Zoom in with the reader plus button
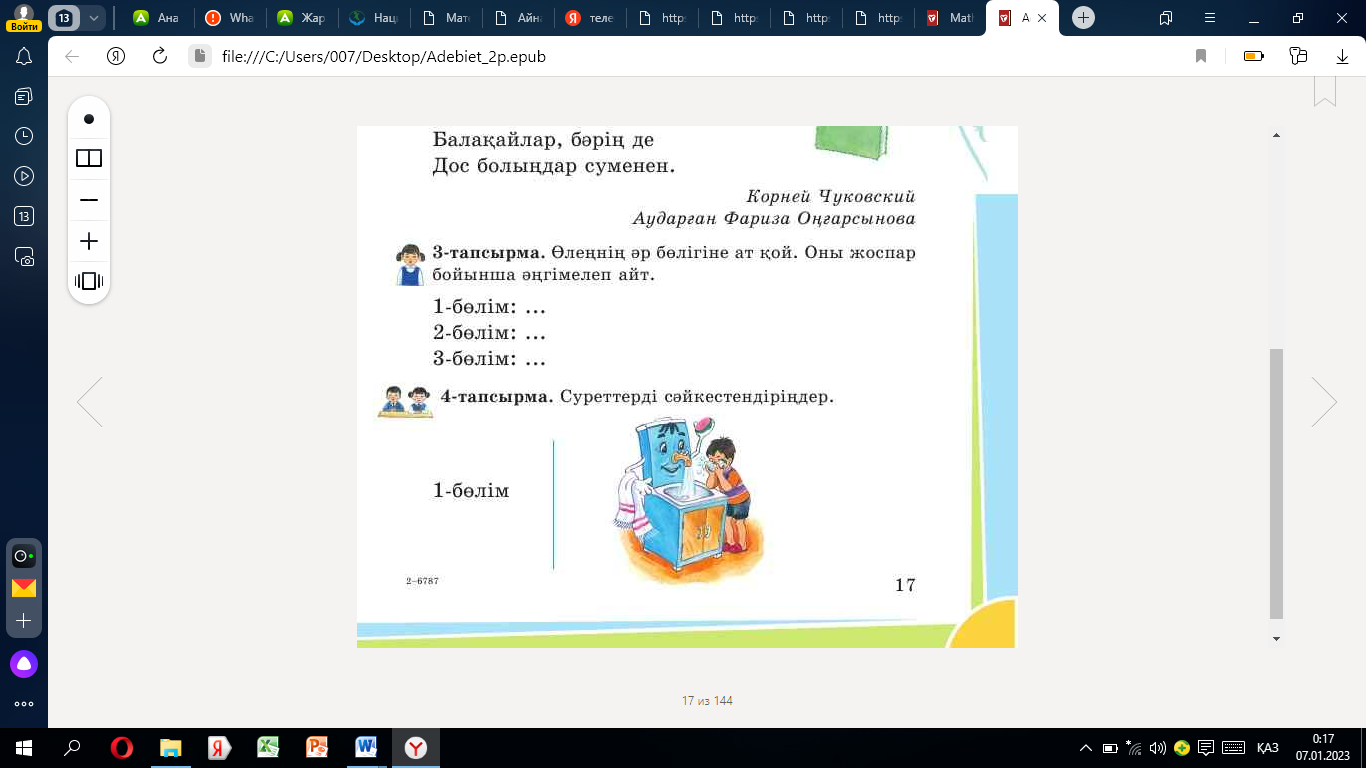This screenshot has width=1366, height=768. coord(89,241)
